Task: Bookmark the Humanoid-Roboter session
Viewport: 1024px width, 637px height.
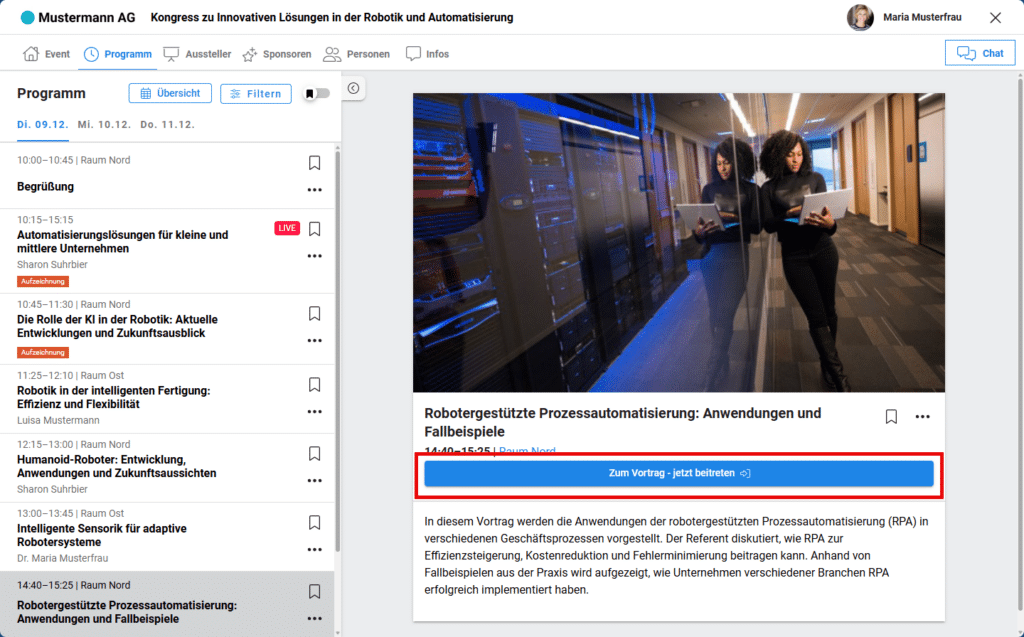Action: pos(314,453)
